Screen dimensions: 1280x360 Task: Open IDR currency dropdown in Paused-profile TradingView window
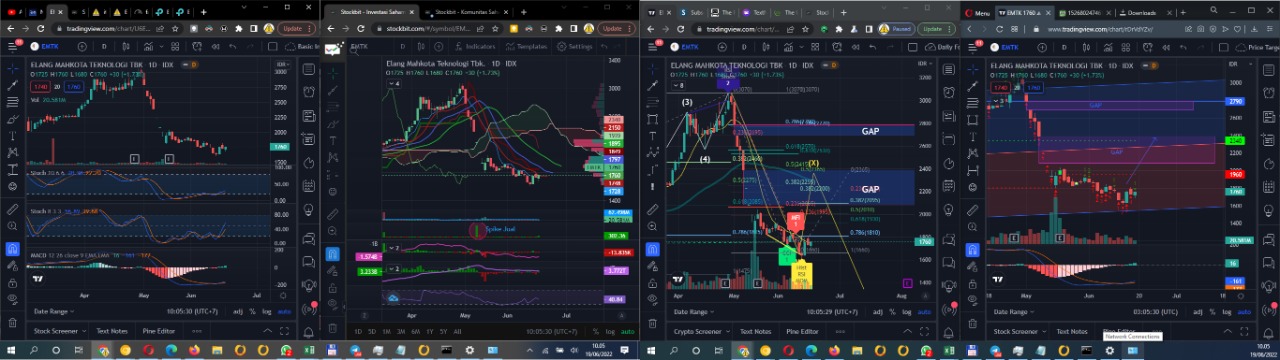pyautogui.click(x=925, y=63)
